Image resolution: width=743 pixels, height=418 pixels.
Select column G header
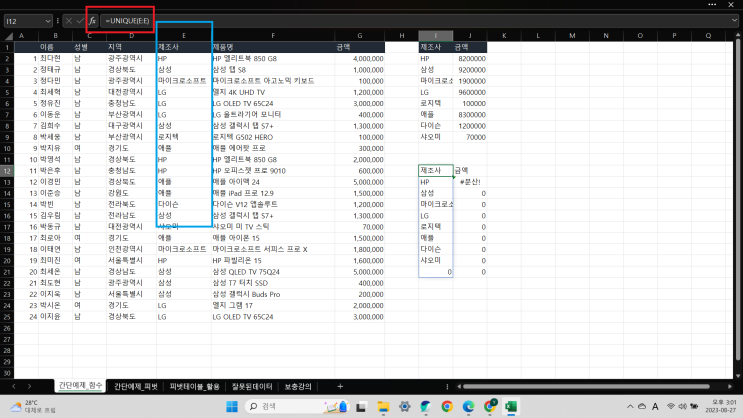pos(360,36)
